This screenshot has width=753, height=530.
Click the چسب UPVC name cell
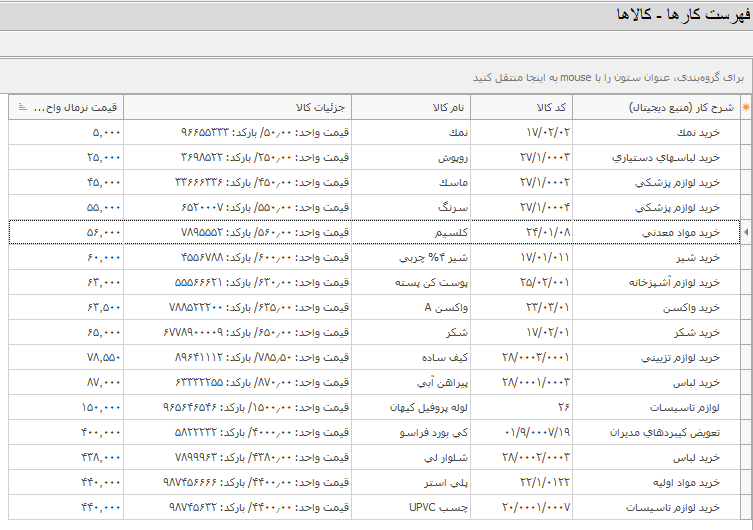(x=411, y=507)
